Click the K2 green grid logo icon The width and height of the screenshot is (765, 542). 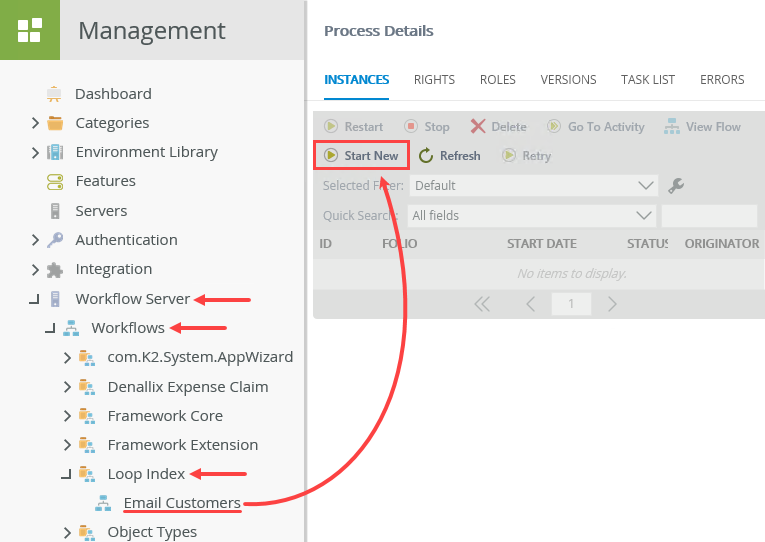pos(29,30)
